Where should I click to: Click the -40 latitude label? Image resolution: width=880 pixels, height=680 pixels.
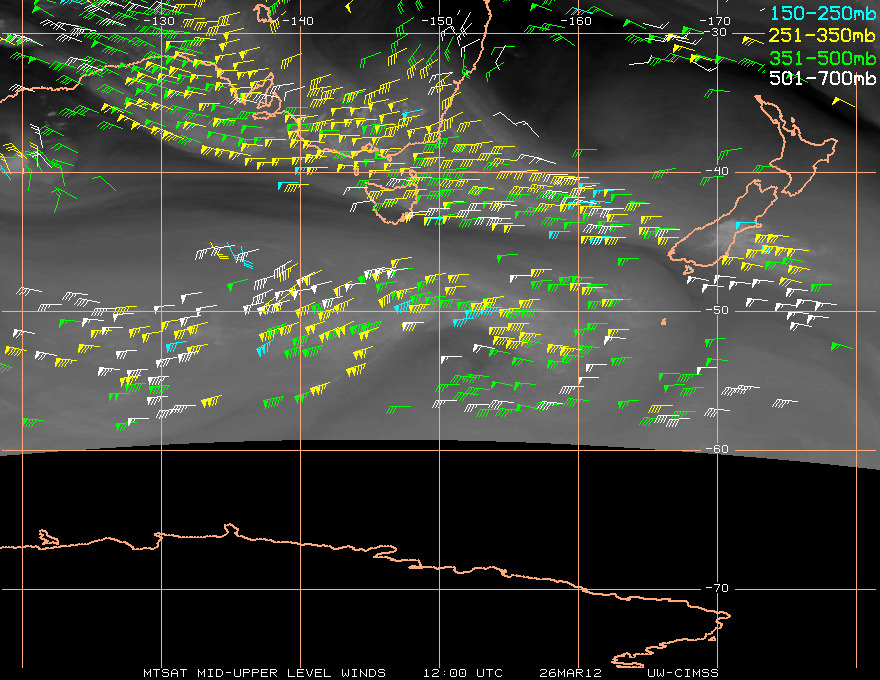coord(718,172)
